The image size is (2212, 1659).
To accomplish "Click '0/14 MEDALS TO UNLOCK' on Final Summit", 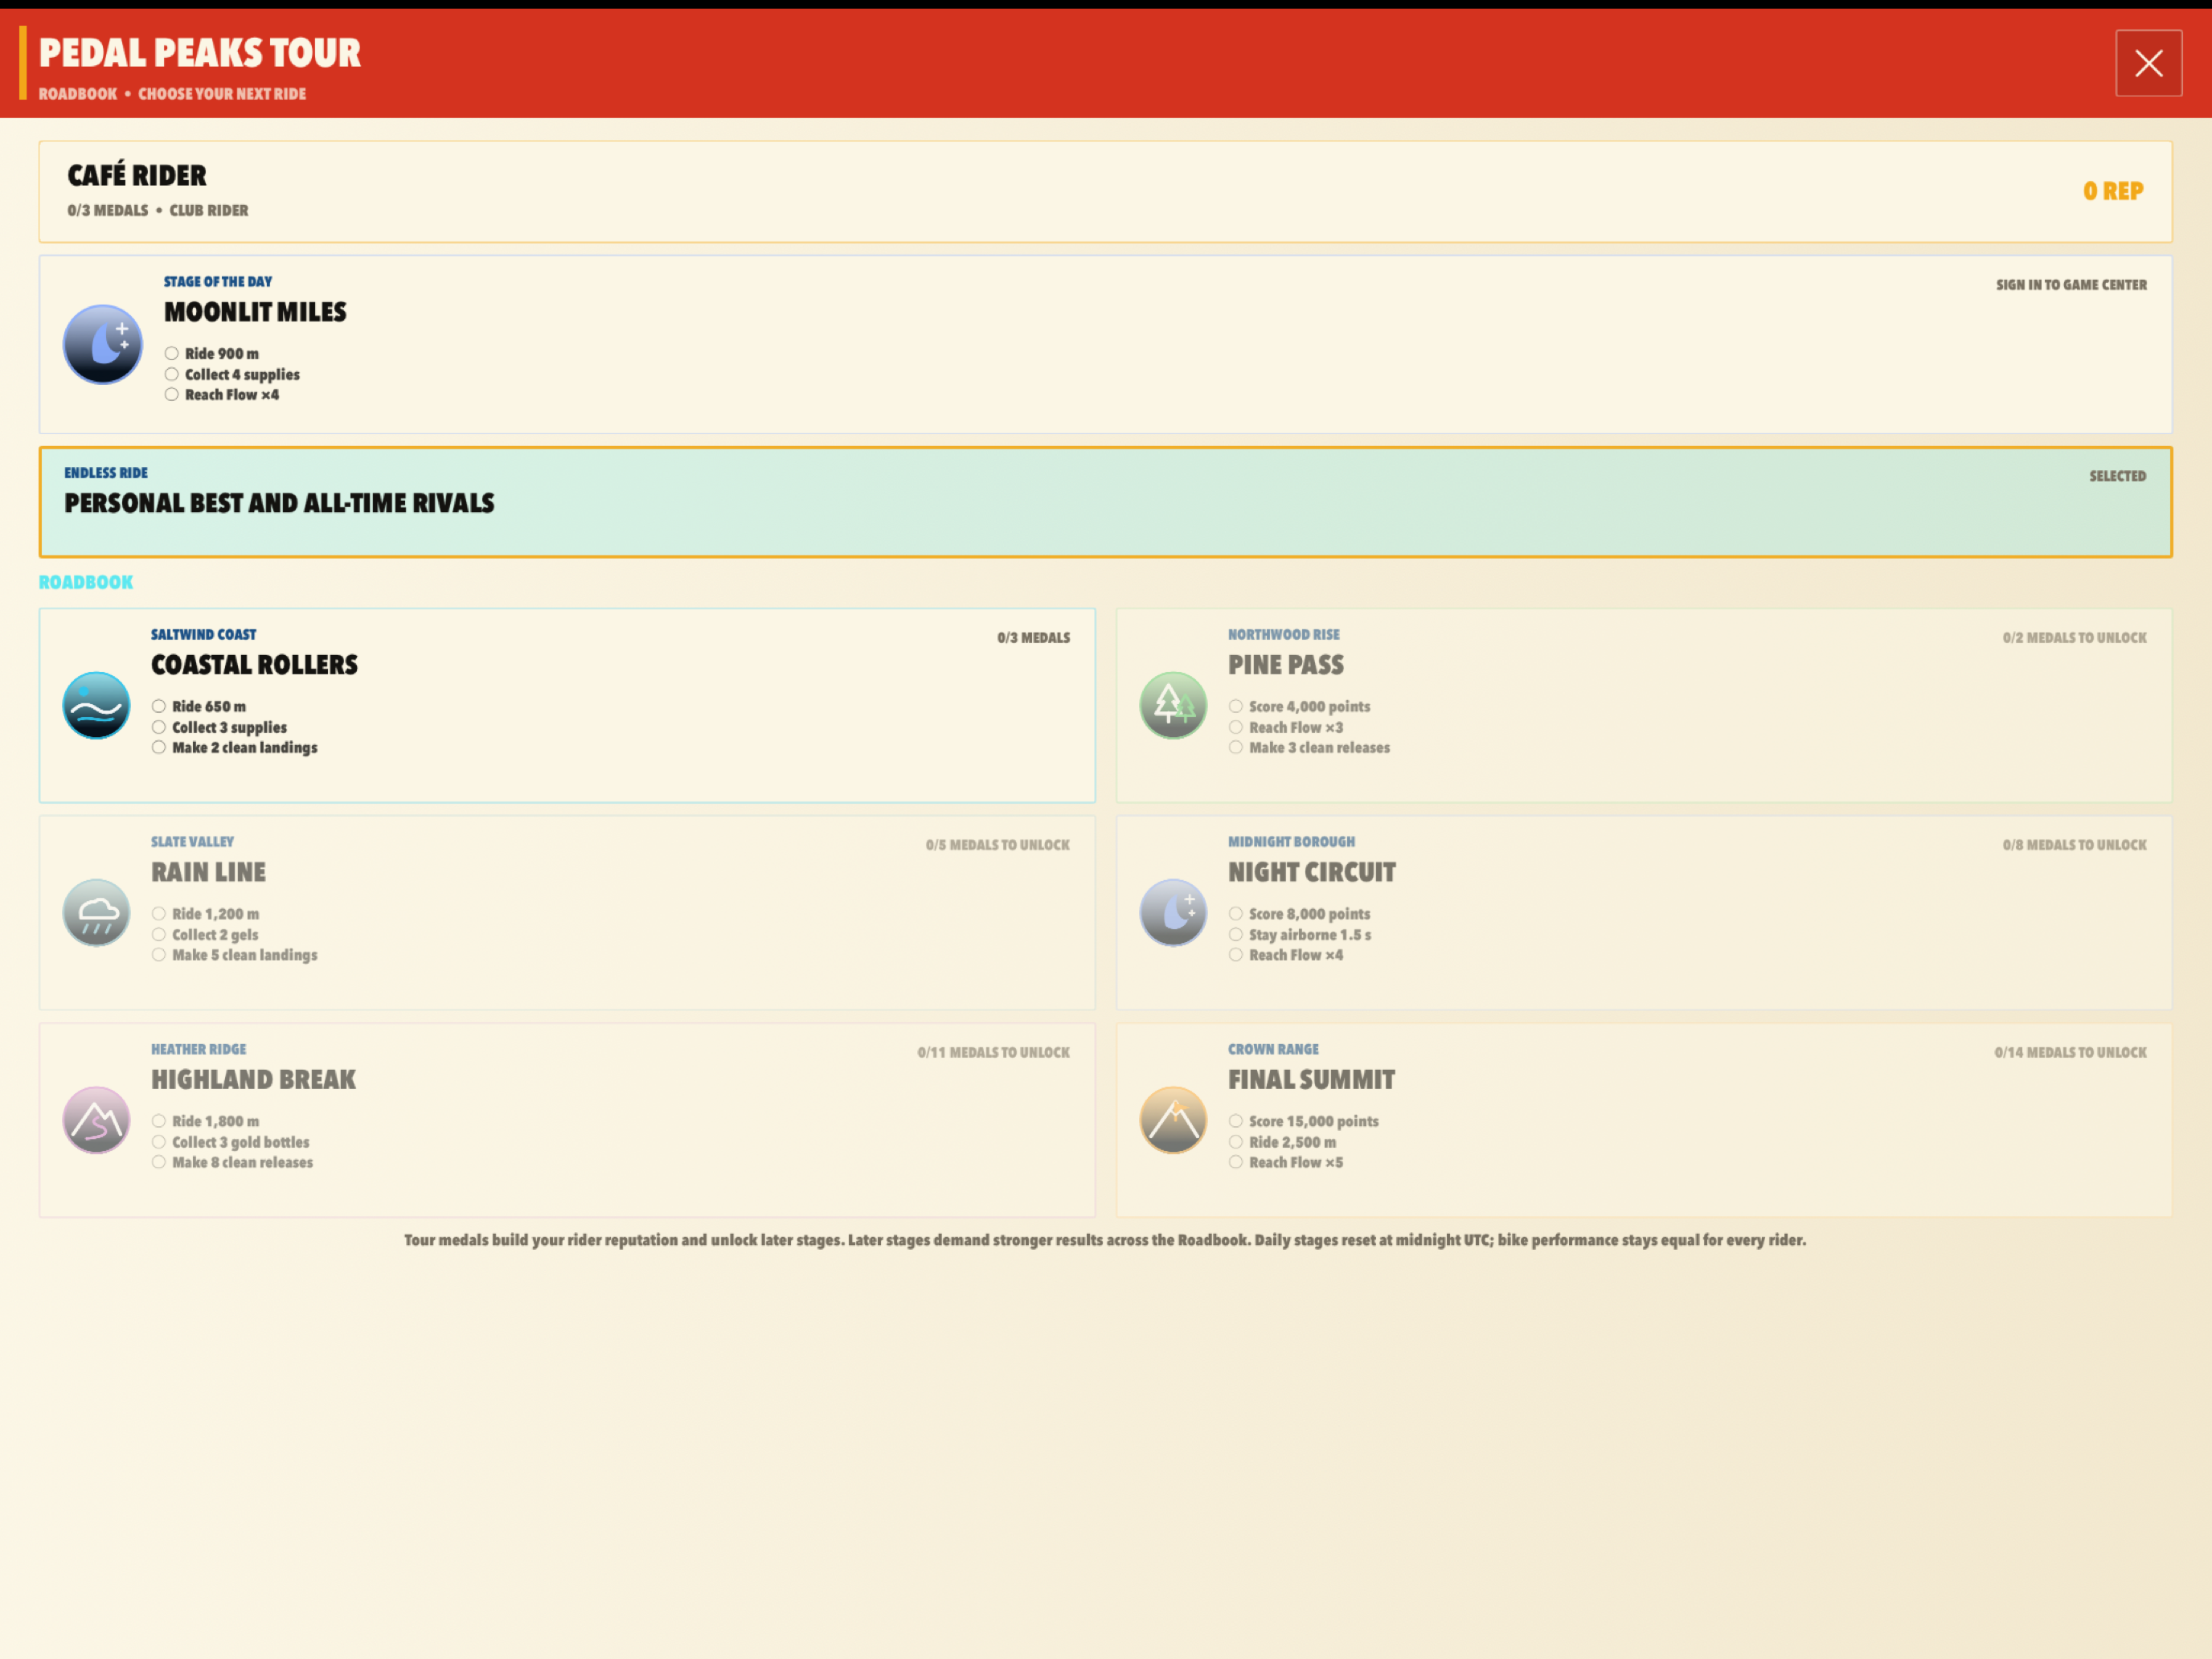I will [2070, 1052].
